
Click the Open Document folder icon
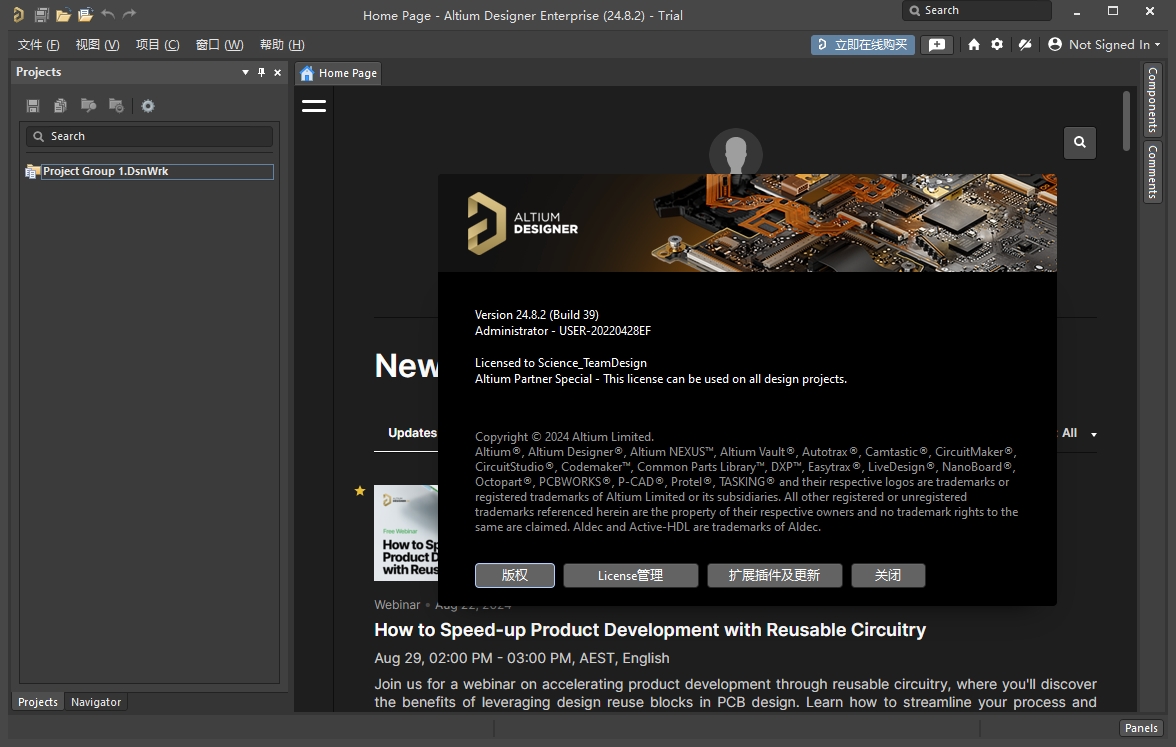tap(63, 15)
